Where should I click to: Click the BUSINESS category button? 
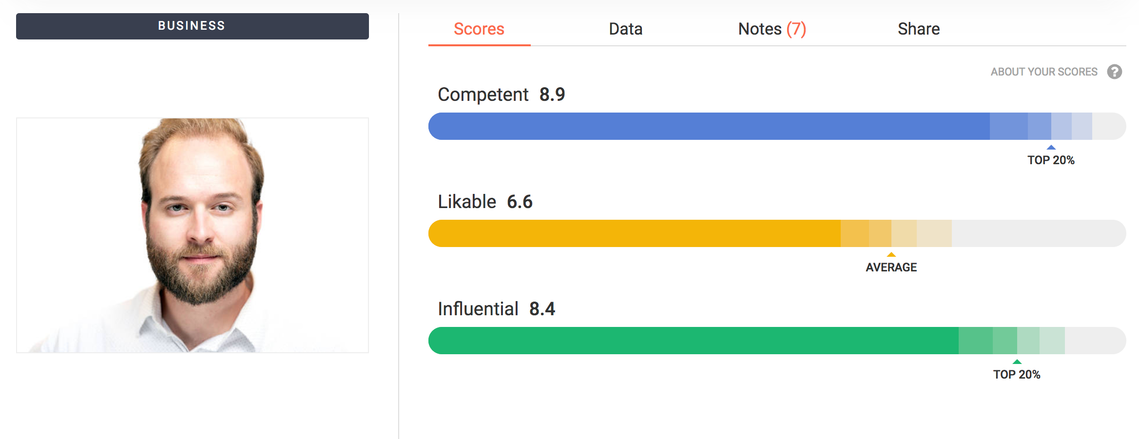click(192, 26)
